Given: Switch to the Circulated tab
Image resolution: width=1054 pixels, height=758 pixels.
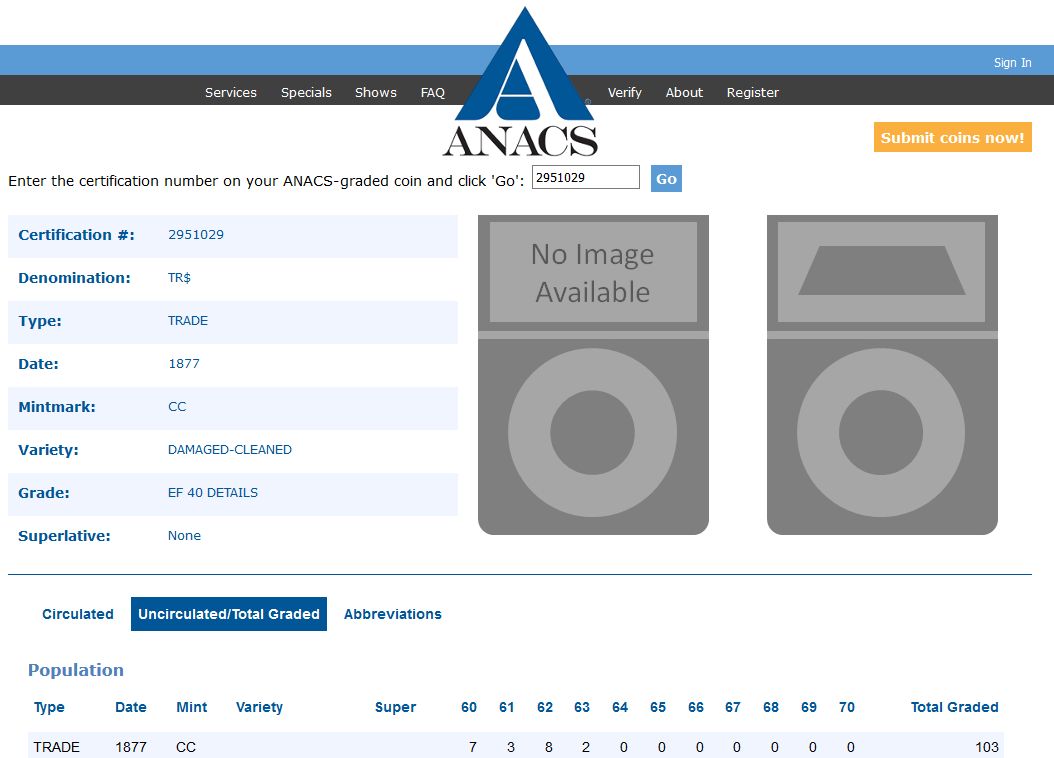Looking at the screenshot, I should click(78, 614).
